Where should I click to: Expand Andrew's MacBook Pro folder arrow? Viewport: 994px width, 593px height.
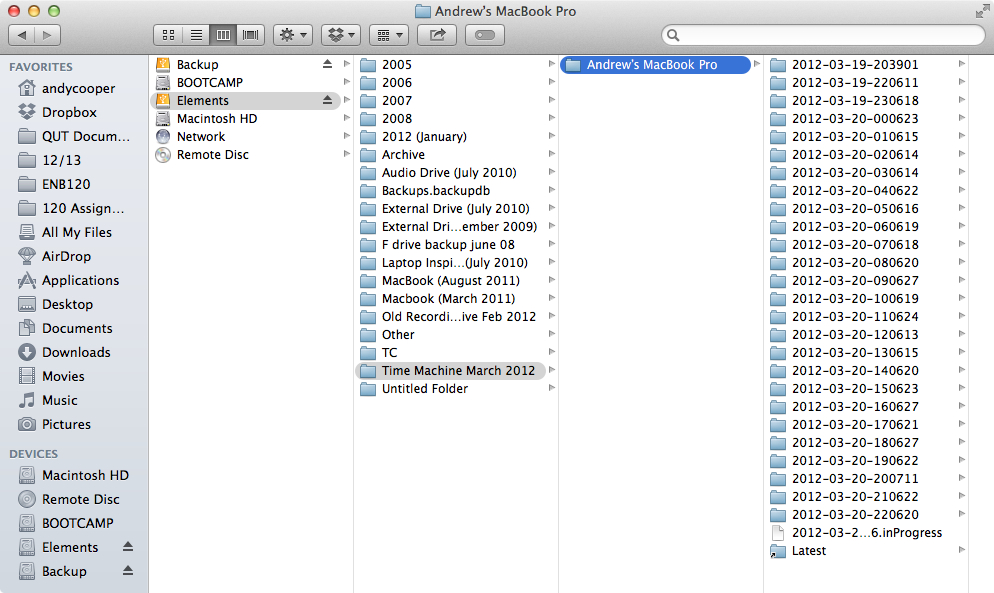point(756,64)
